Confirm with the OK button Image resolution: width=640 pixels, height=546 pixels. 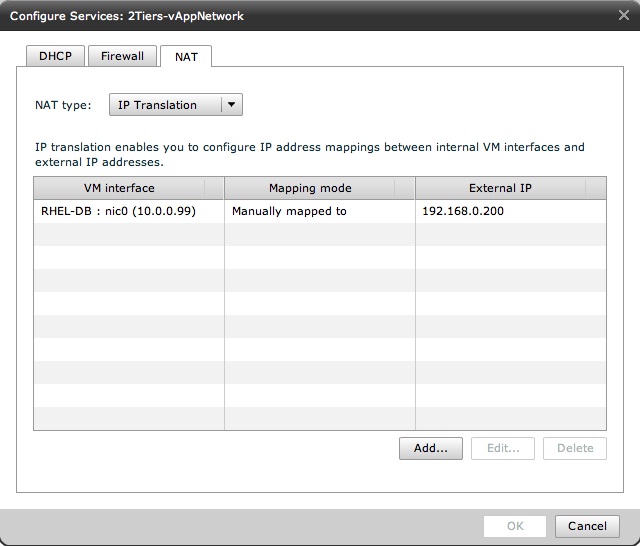pos(515,526)
